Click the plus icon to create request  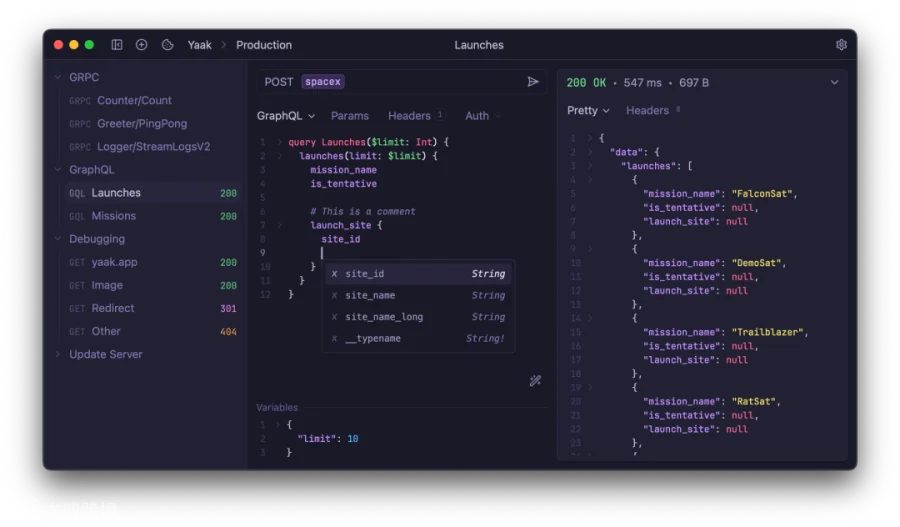[141, 45]
